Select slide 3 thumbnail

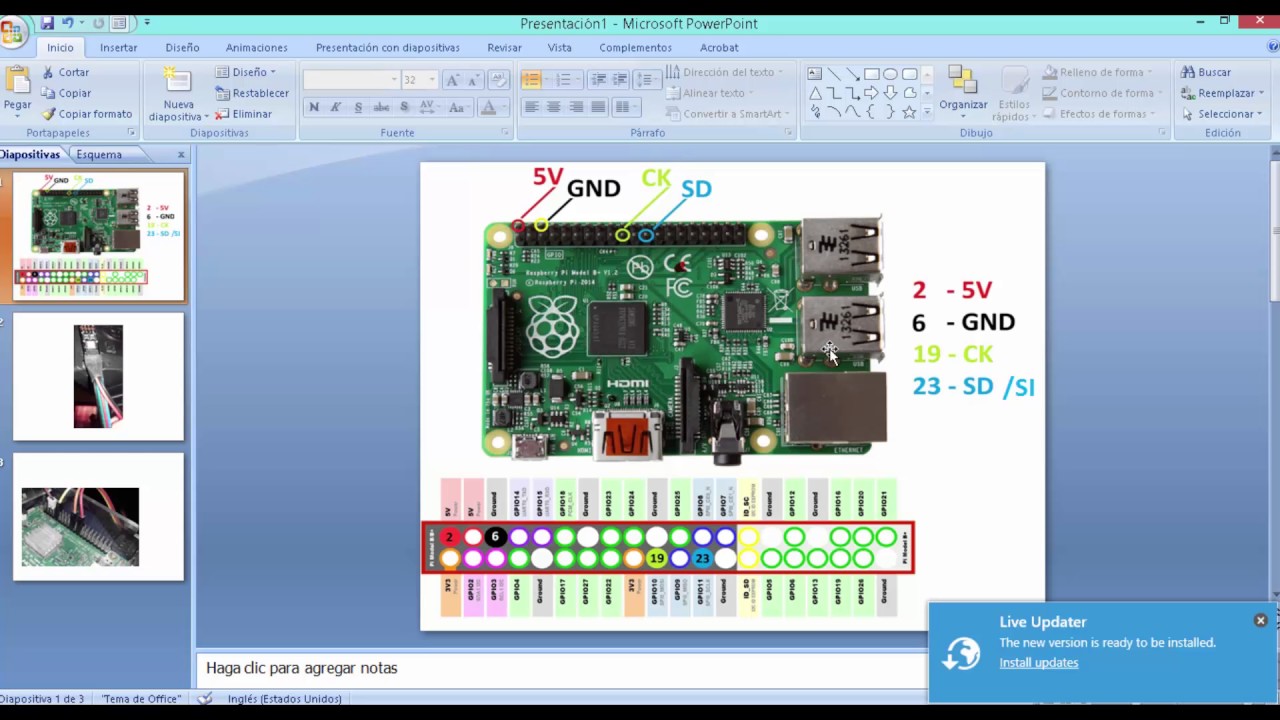pyautogui.click(x=98, y=517)
